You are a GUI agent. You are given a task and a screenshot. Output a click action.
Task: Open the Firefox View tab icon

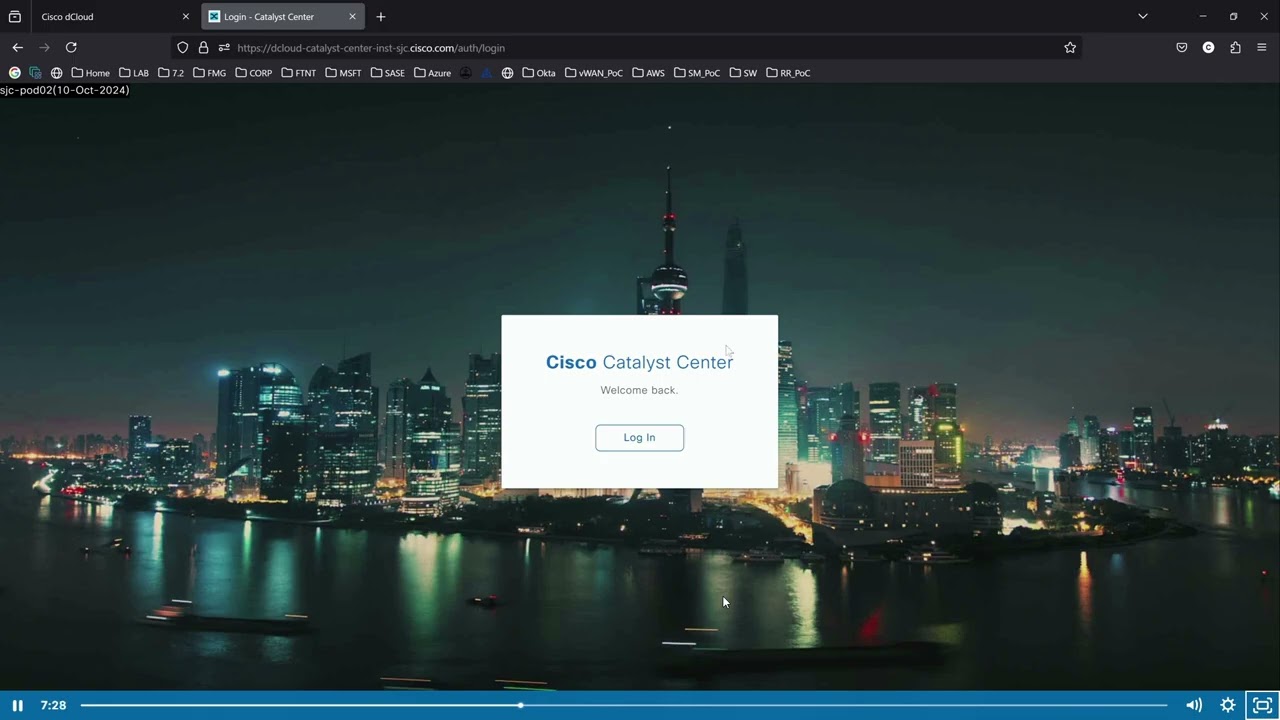coord(14,16)
